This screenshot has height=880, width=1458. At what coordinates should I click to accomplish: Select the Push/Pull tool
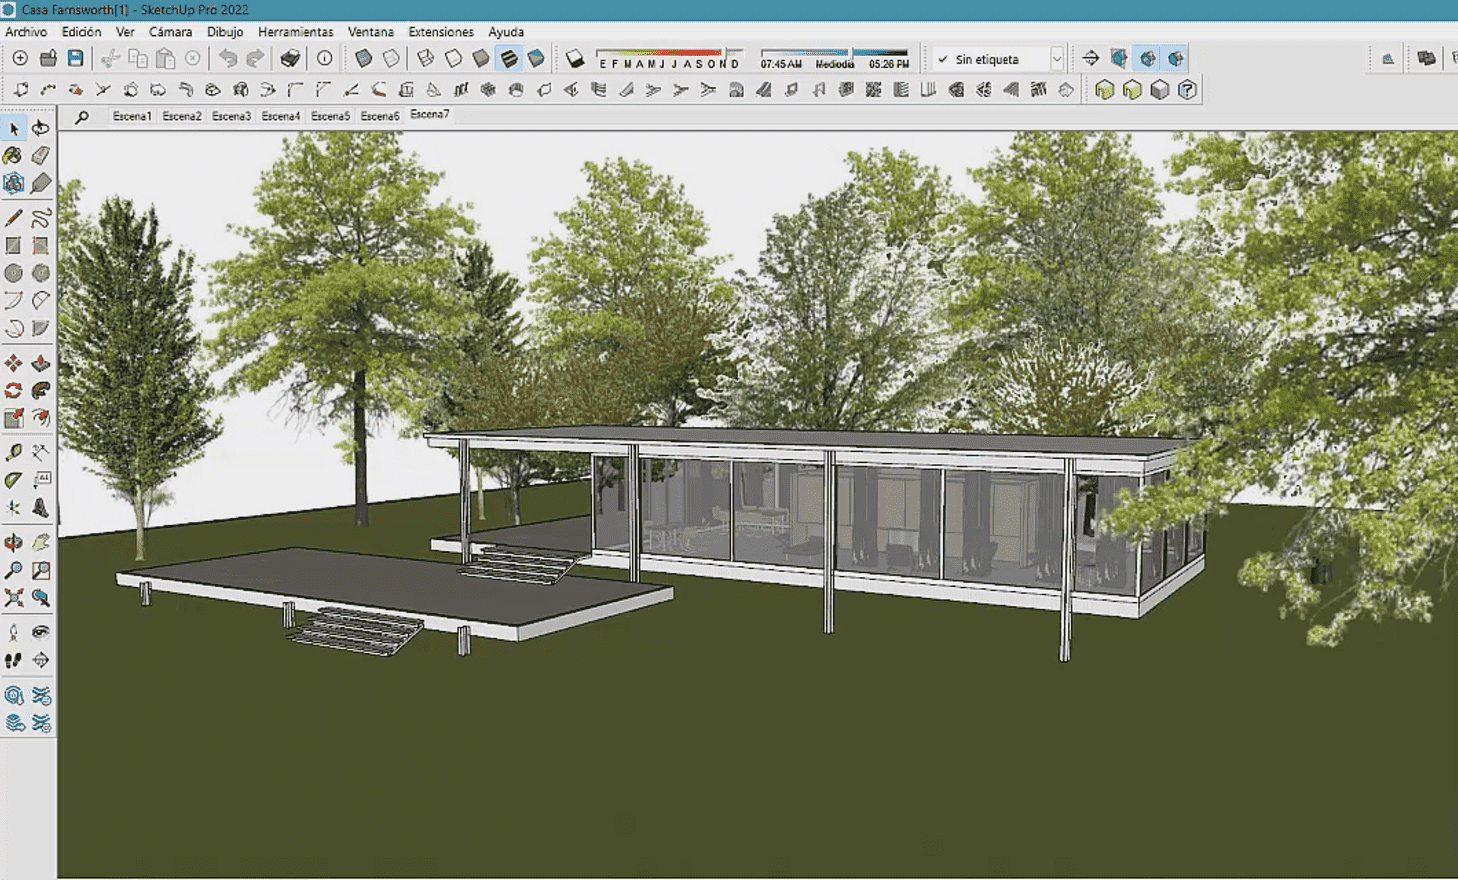[x=41, y=363]
